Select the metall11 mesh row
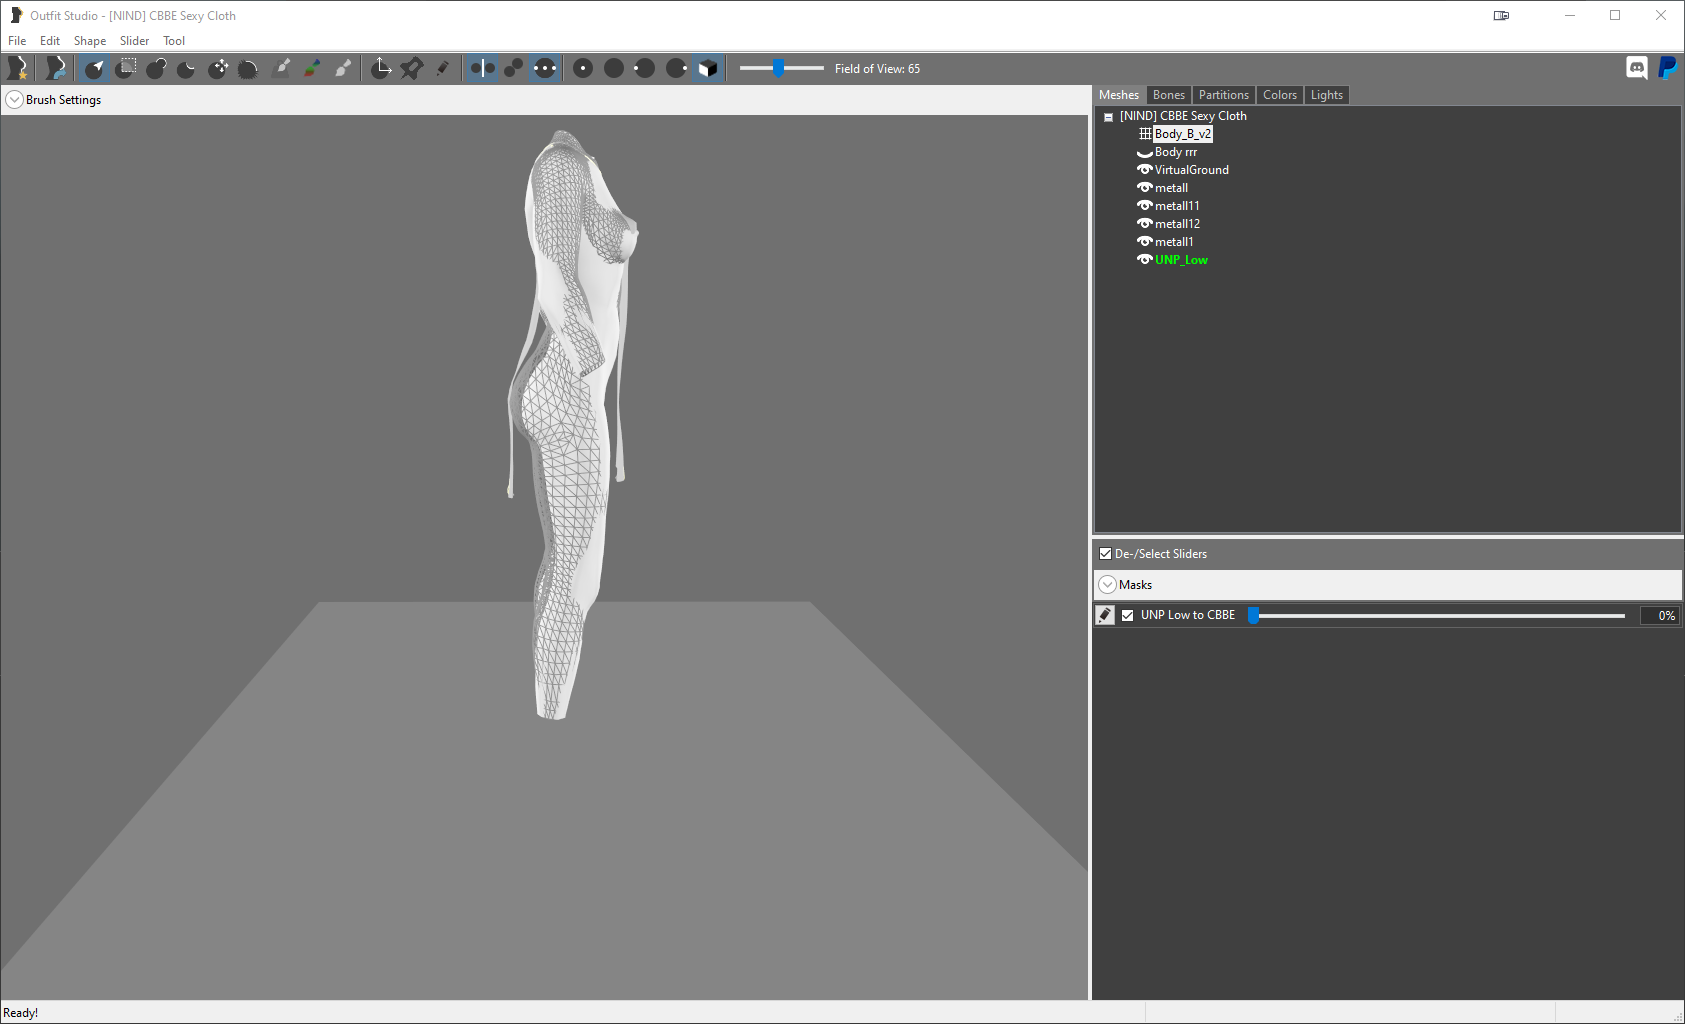Viewport: 1685px width, 1024px height. [1177, 206]
